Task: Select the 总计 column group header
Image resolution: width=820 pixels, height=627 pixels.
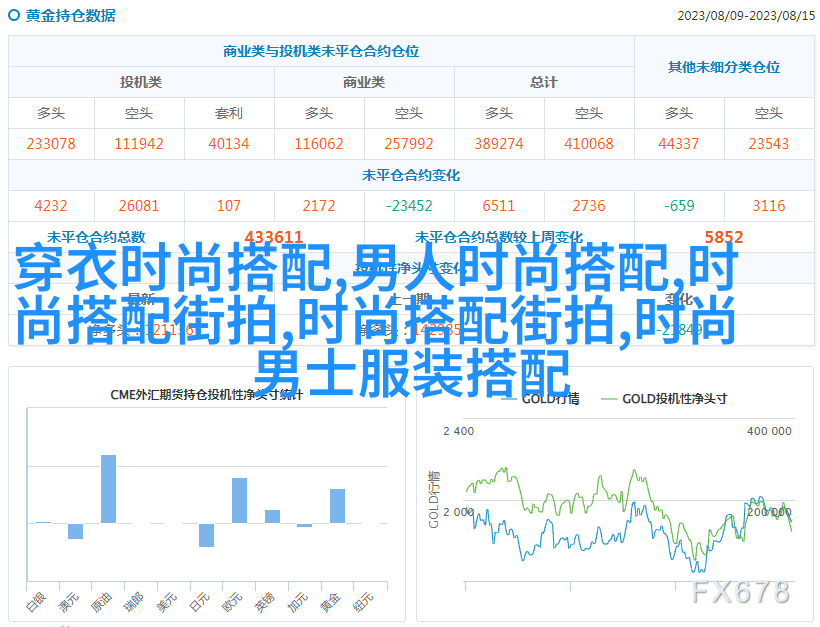Action: tap(544, 82)
